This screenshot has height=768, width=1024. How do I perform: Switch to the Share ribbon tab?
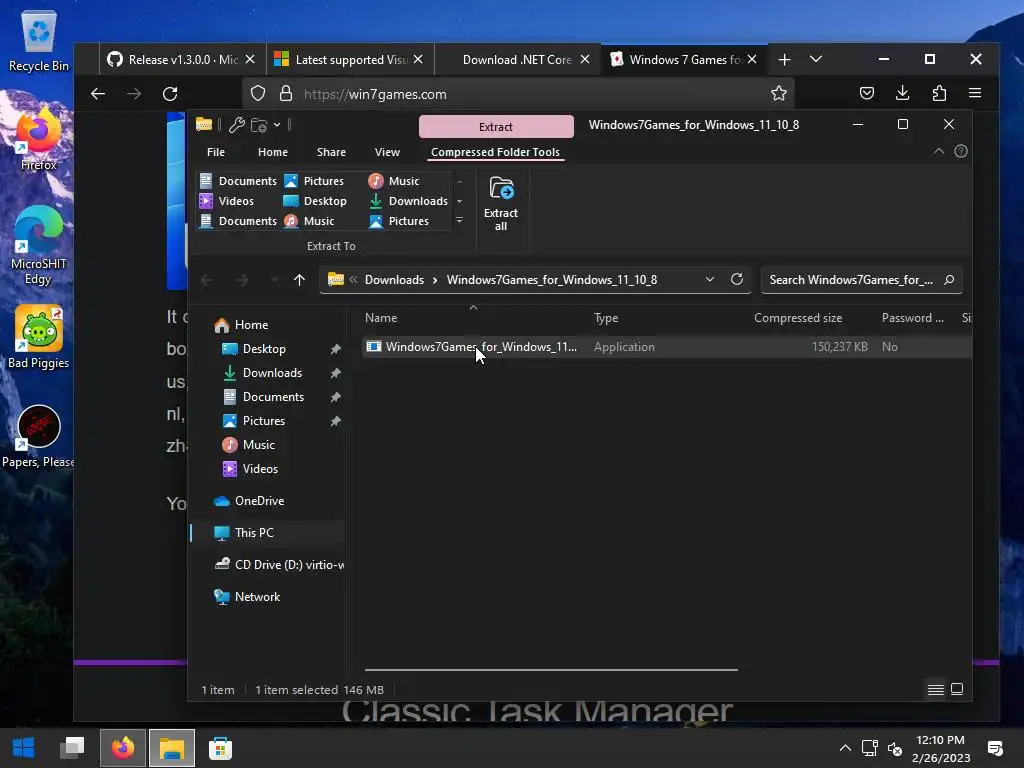pyautogui.click(x=331, y=152)
